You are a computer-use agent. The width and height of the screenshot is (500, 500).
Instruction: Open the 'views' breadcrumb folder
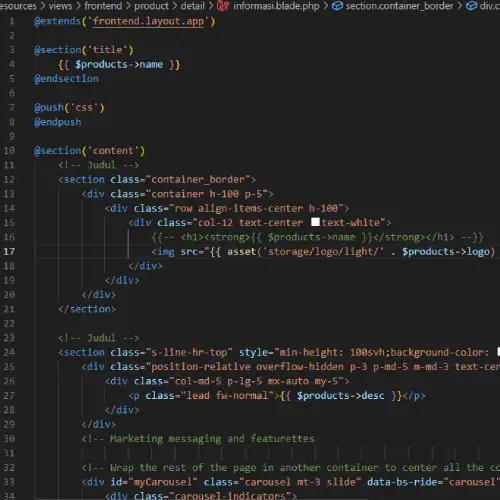tap(60, 6)
